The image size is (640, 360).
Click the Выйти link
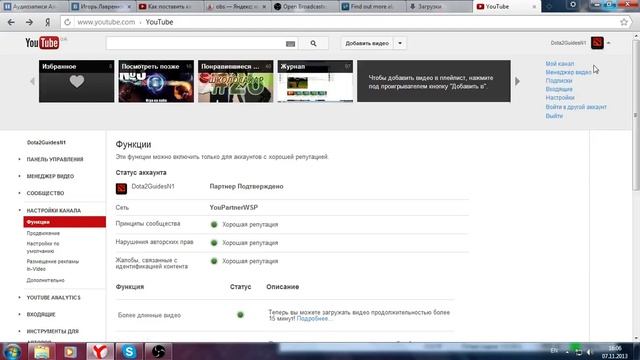point(554,116)
